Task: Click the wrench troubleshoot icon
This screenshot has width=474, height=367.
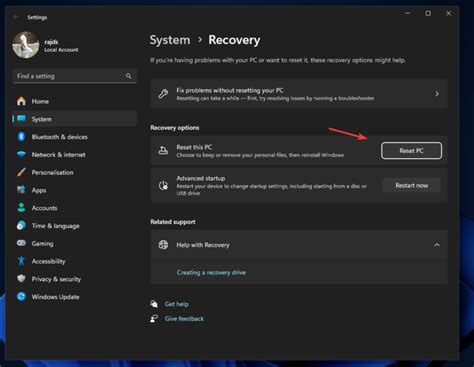Action: click(163, 94)
